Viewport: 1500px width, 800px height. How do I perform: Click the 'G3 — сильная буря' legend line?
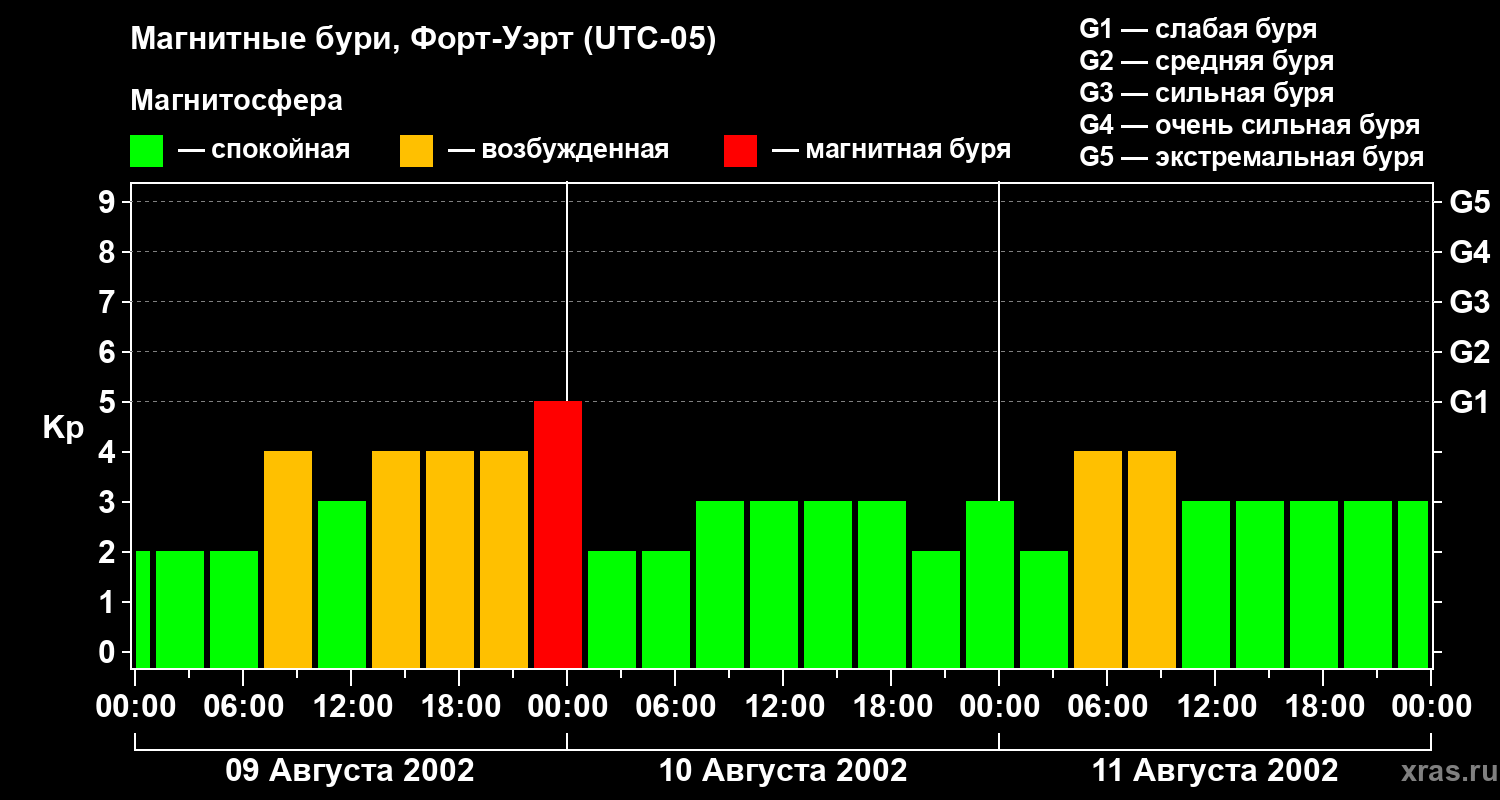[x=1206, y=93]
